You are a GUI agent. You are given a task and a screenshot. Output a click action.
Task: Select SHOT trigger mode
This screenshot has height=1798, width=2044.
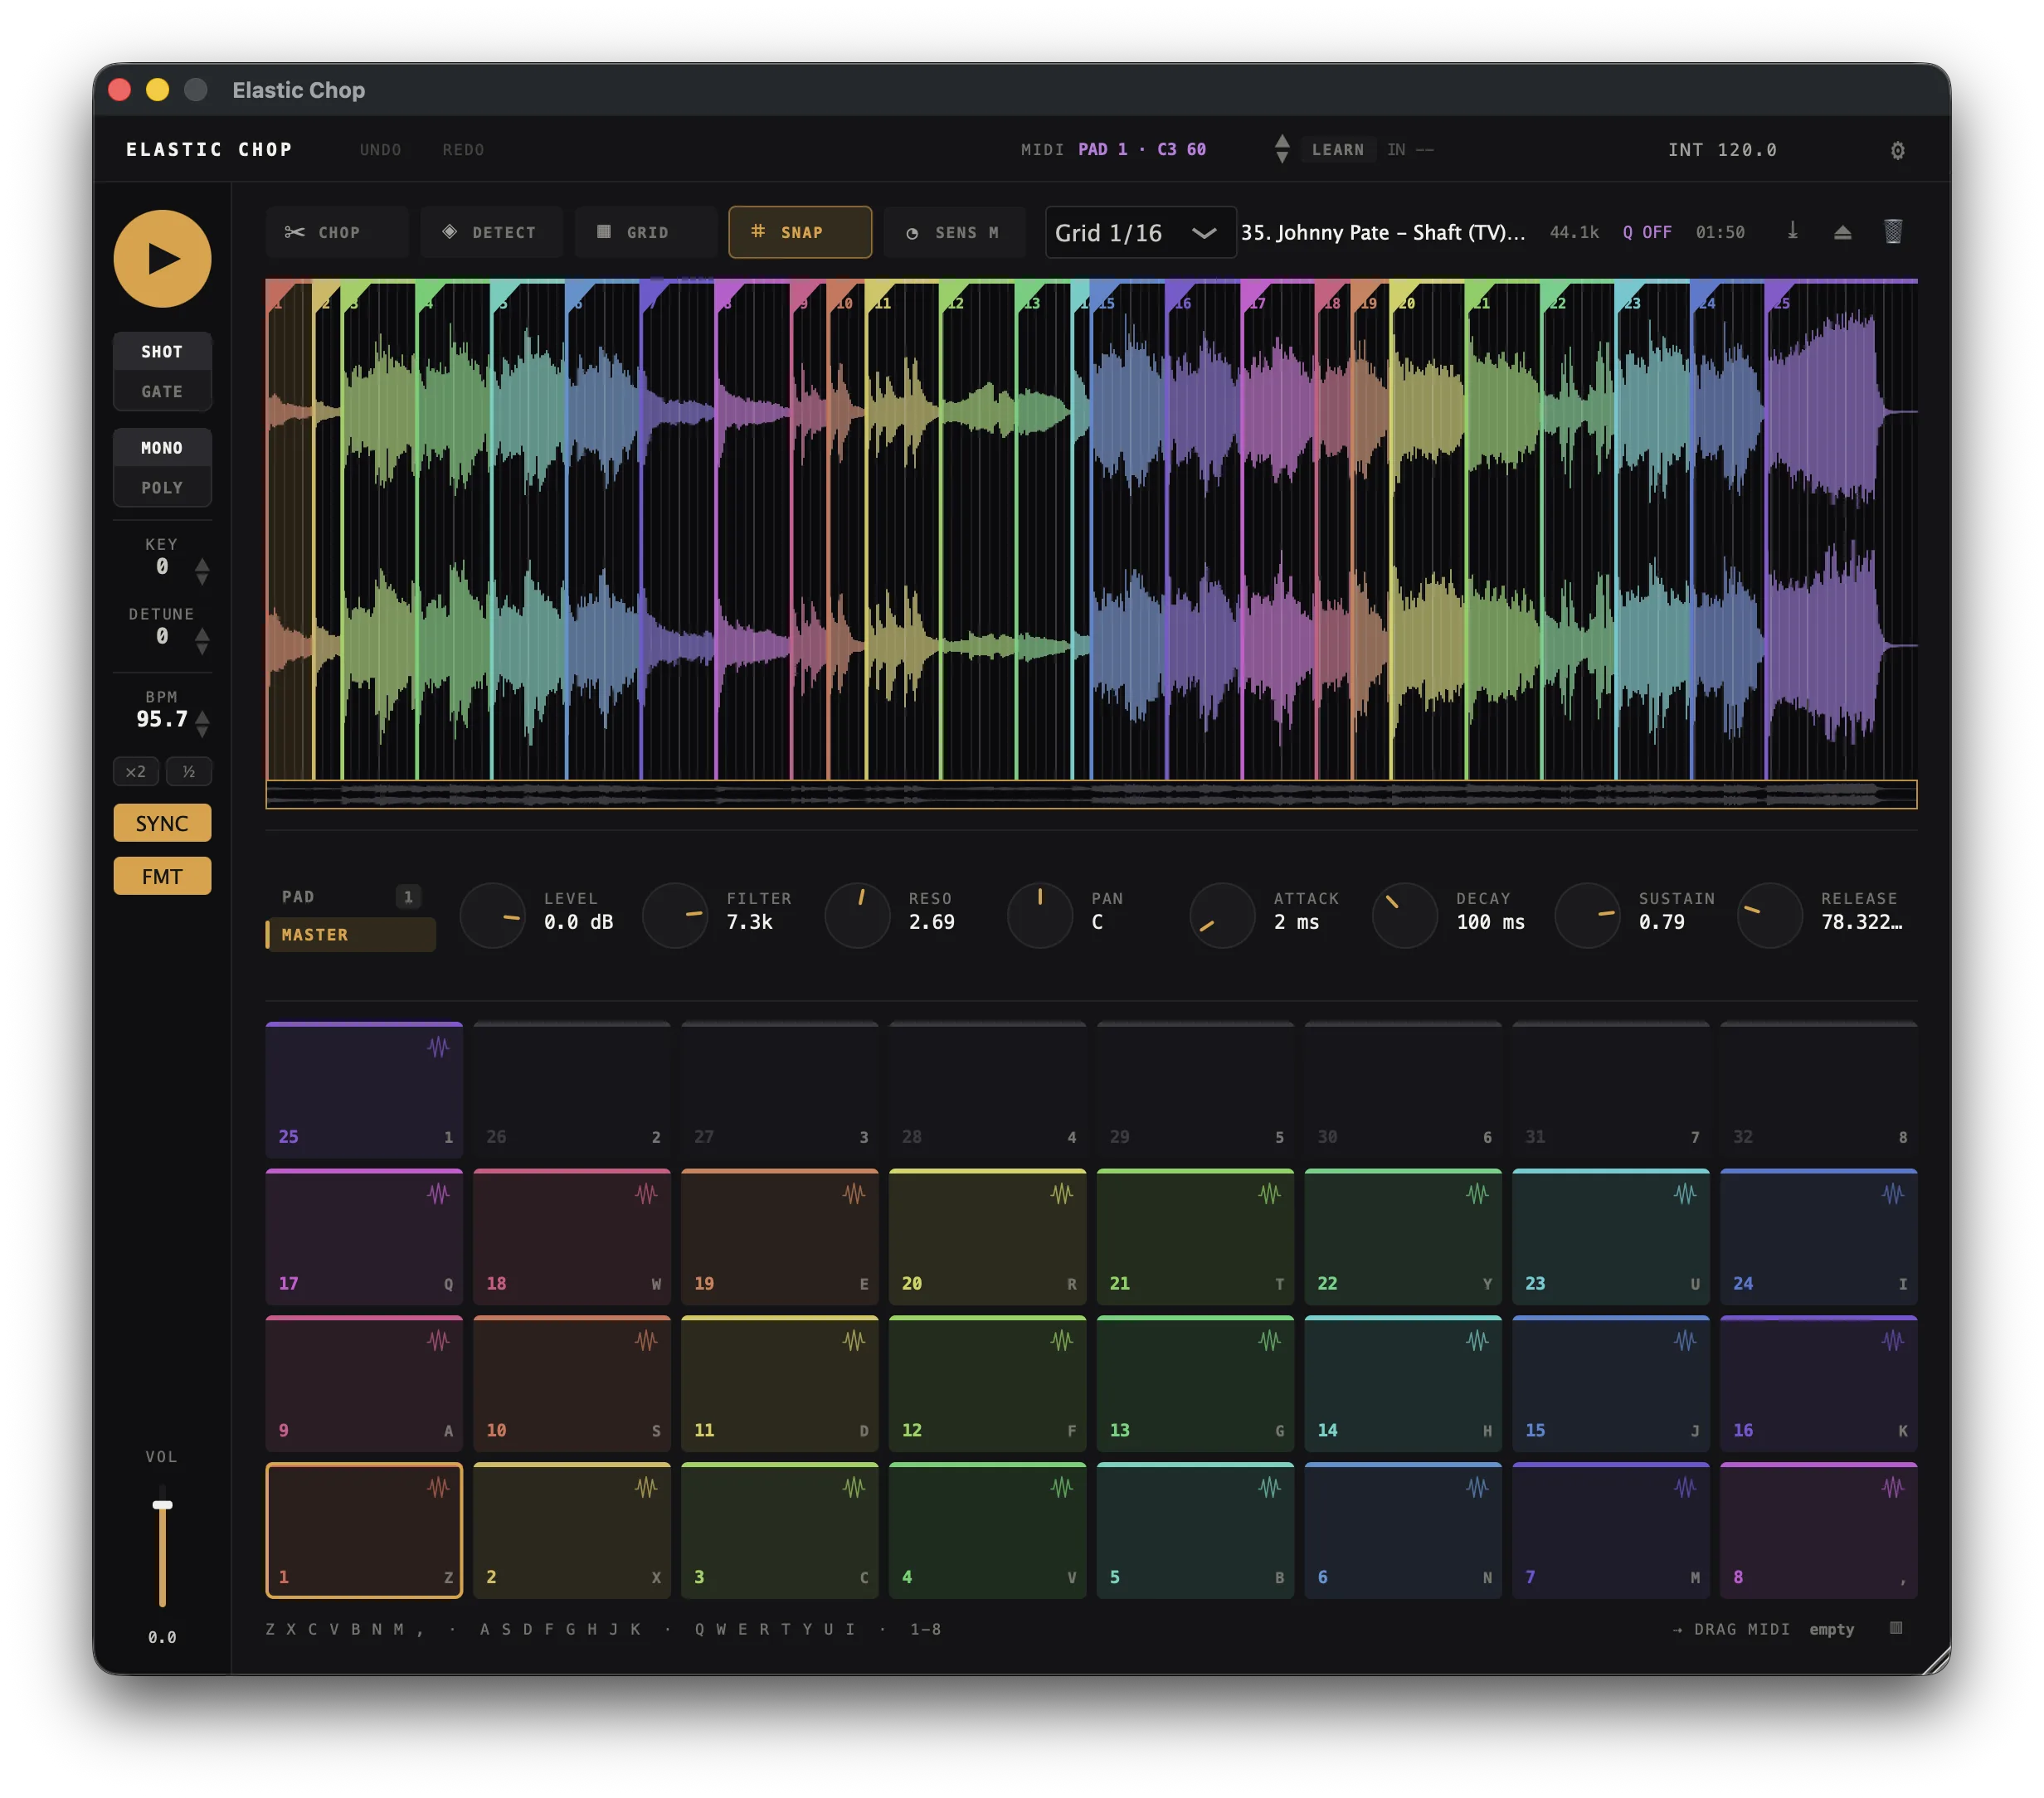162,352
